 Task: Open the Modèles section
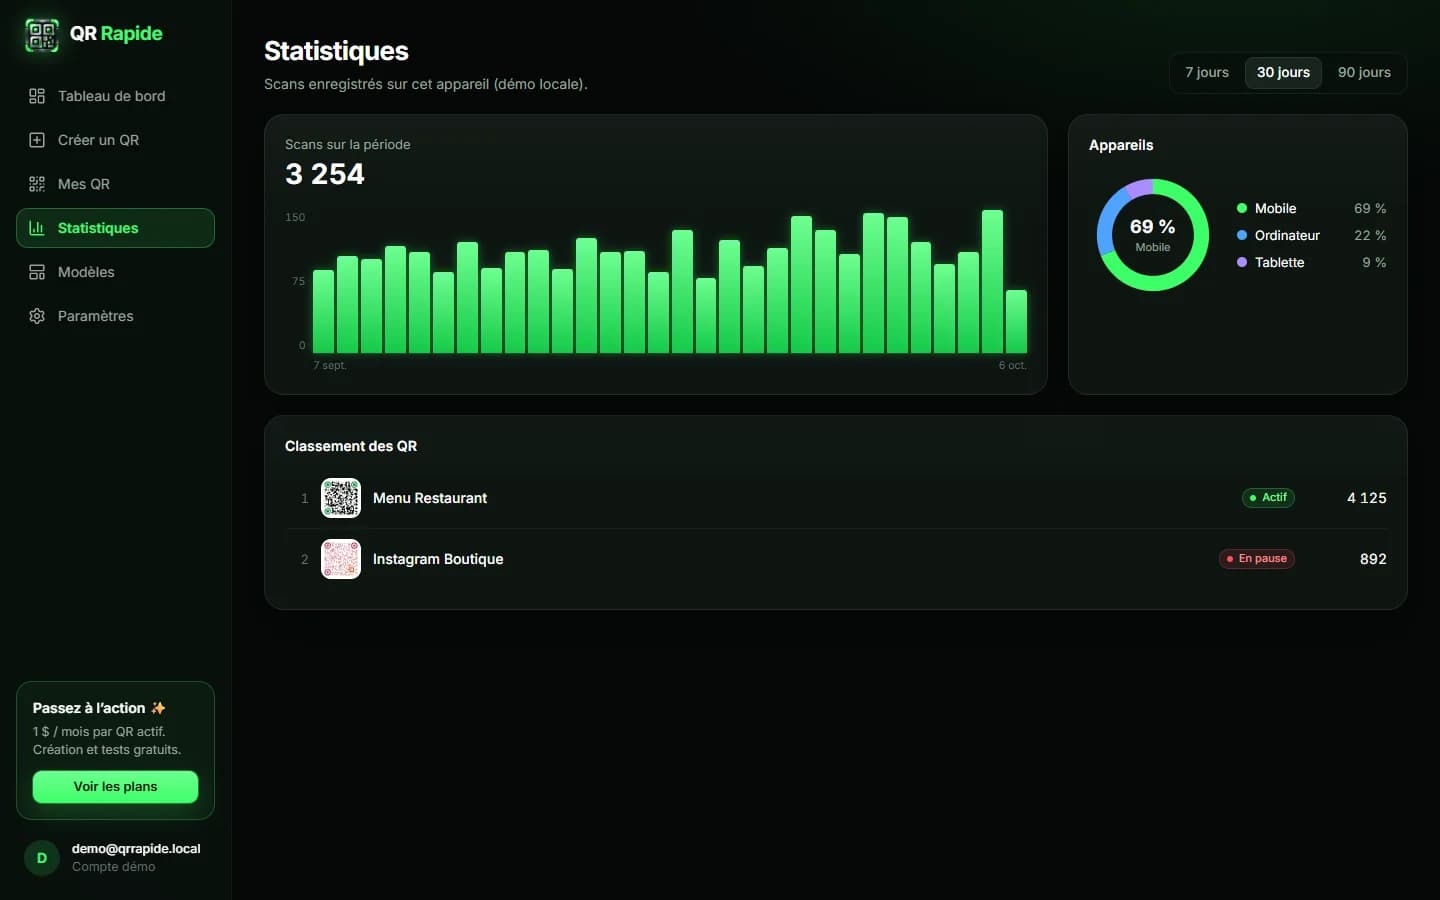coord(115,272)
